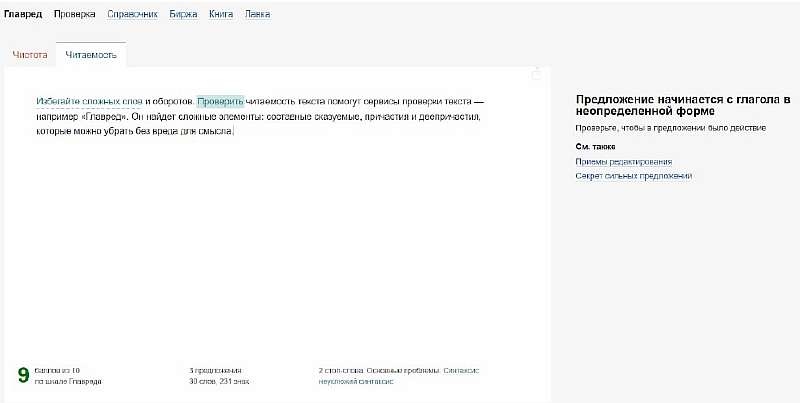Open the Книга page
This screenshot has height=403, width=800.
[x=221, y=15]
